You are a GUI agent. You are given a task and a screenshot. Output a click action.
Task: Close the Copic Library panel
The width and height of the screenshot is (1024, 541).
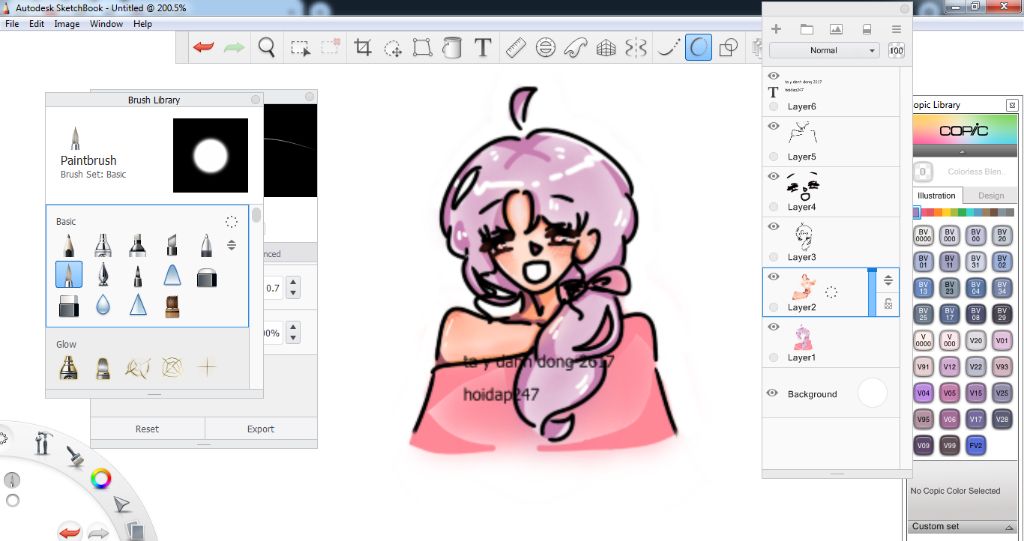[1012, 105]
